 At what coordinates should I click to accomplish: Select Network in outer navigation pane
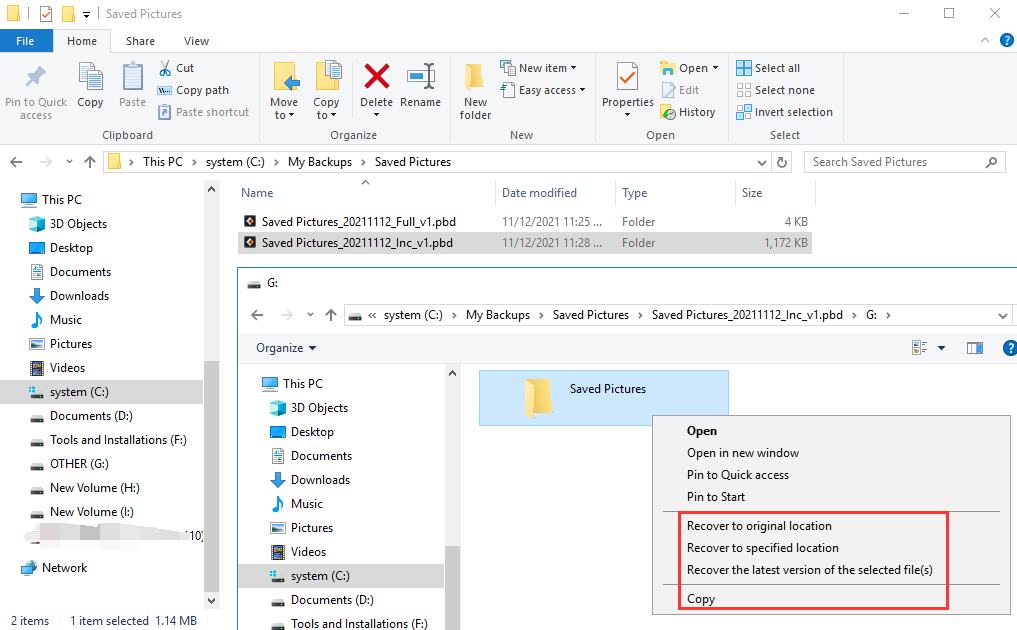[64, 568]
